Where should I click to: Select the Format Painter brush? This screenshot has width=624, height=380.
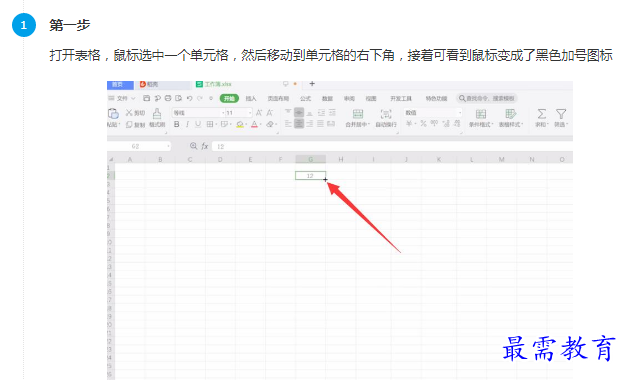(x=157, y=114)
